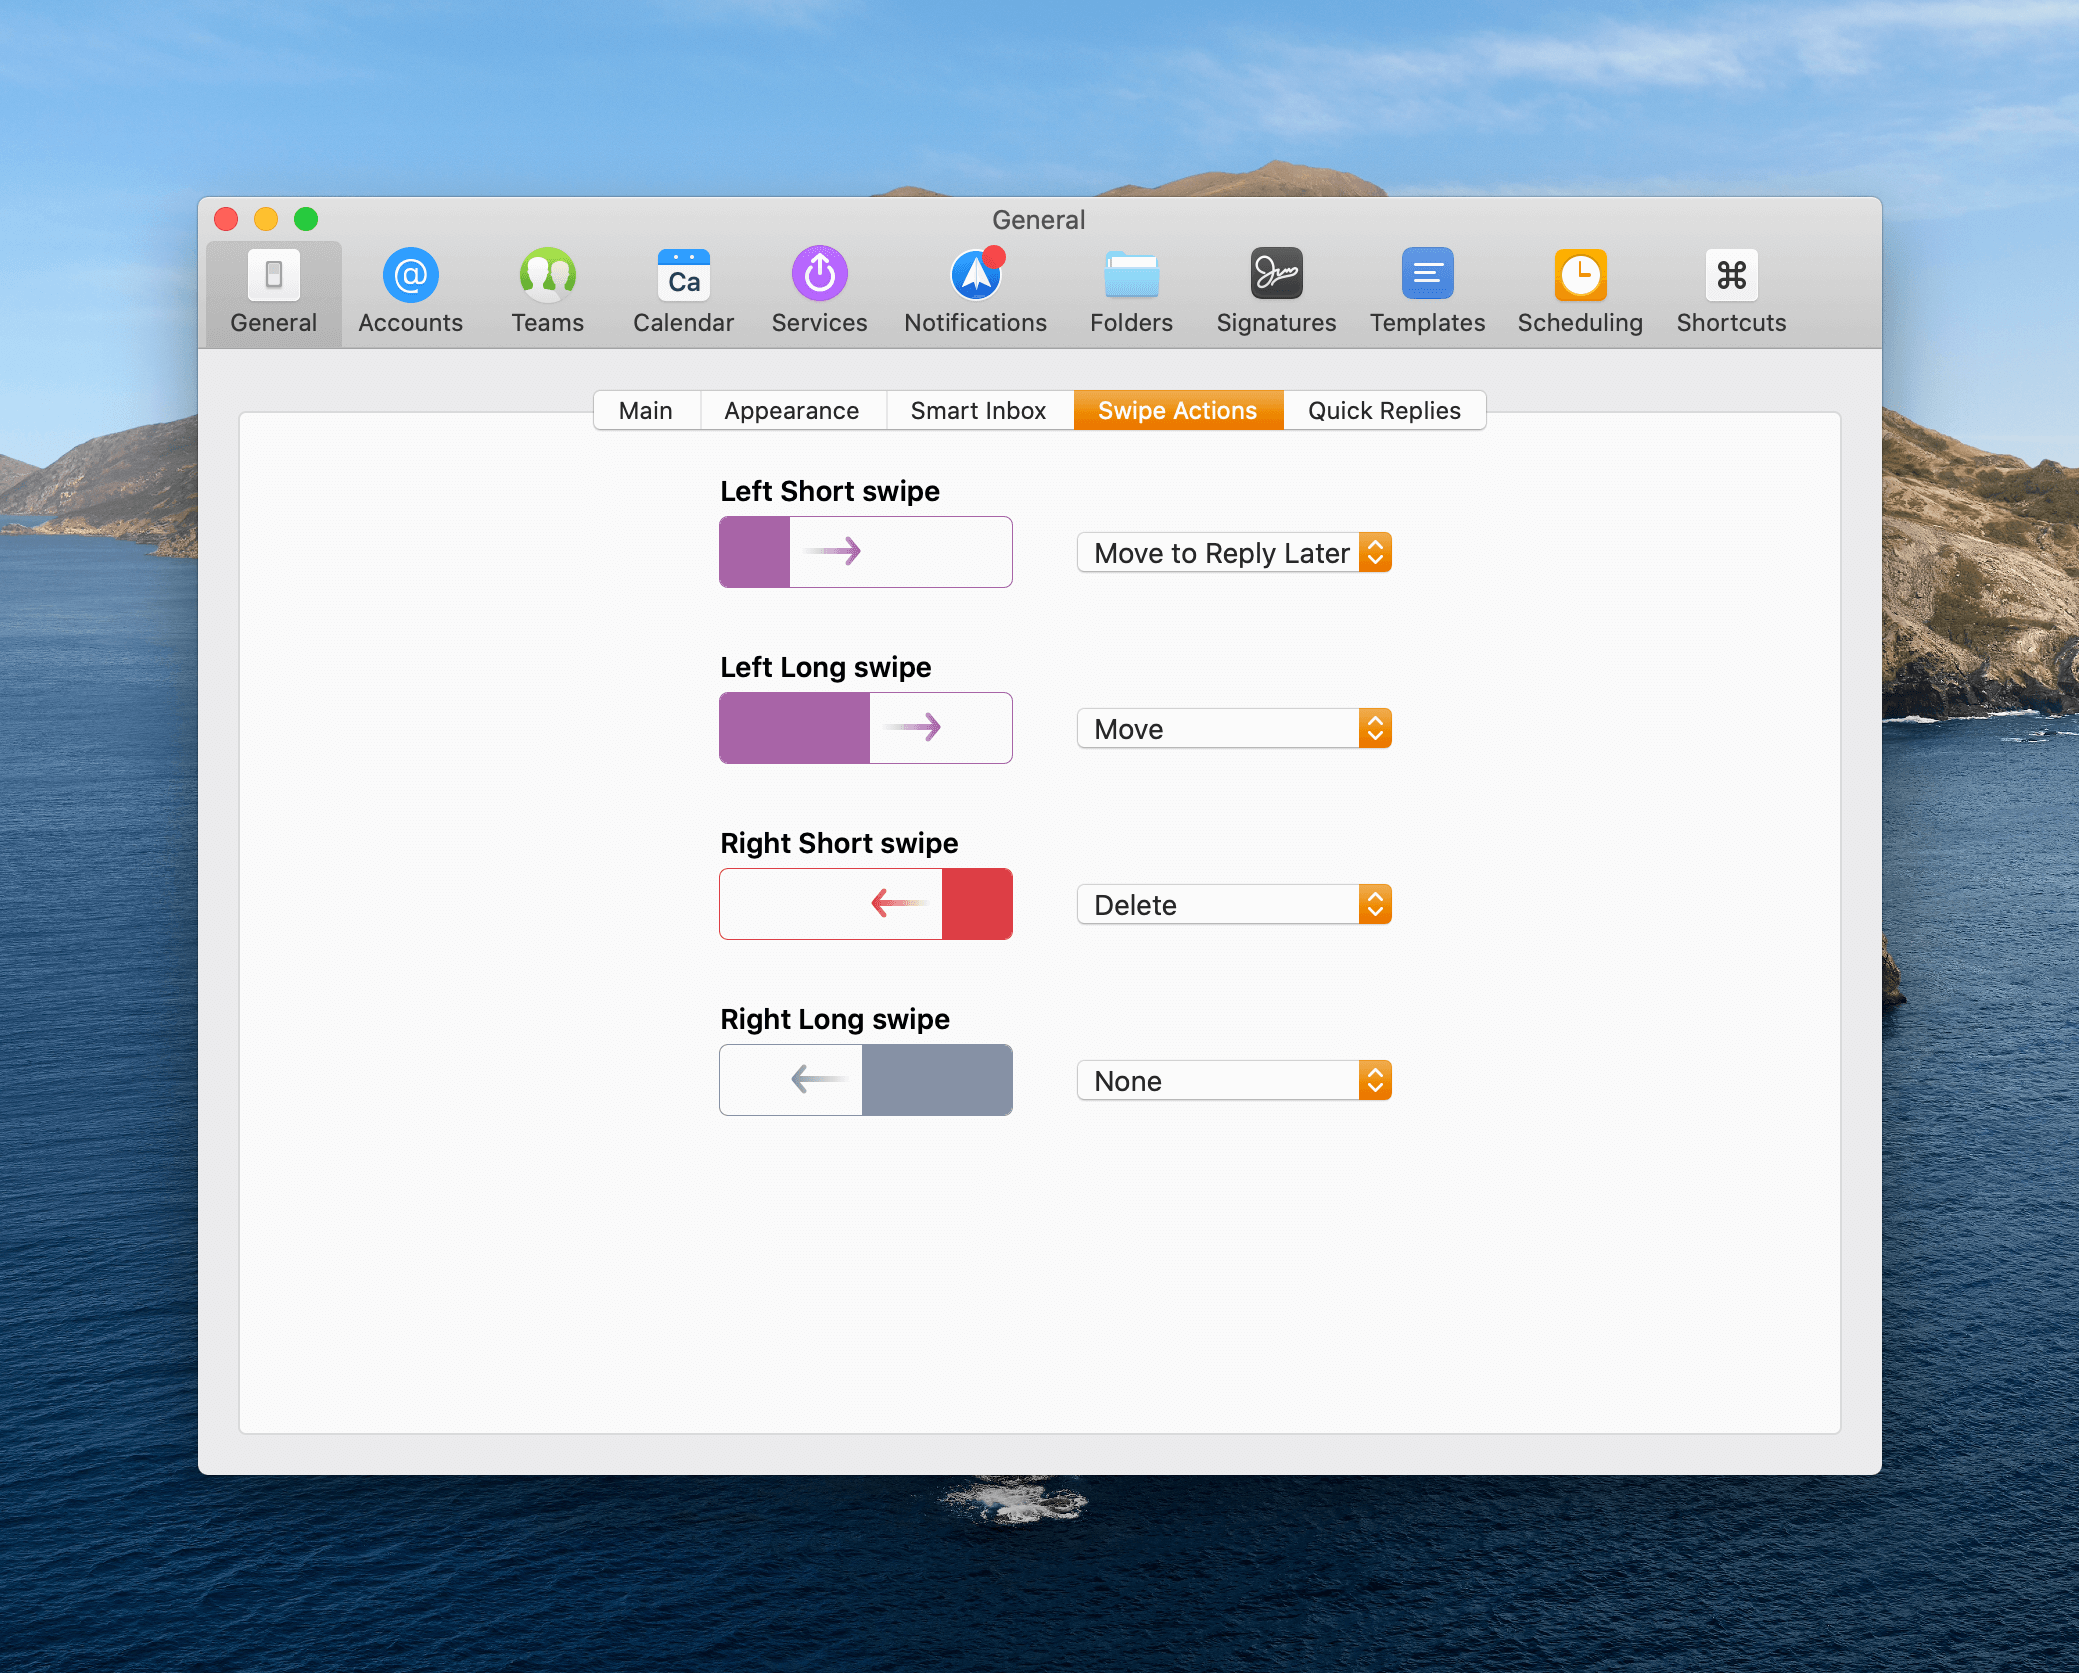
Task: Open the Templates preferences pane
Action: coord(1427,291)
